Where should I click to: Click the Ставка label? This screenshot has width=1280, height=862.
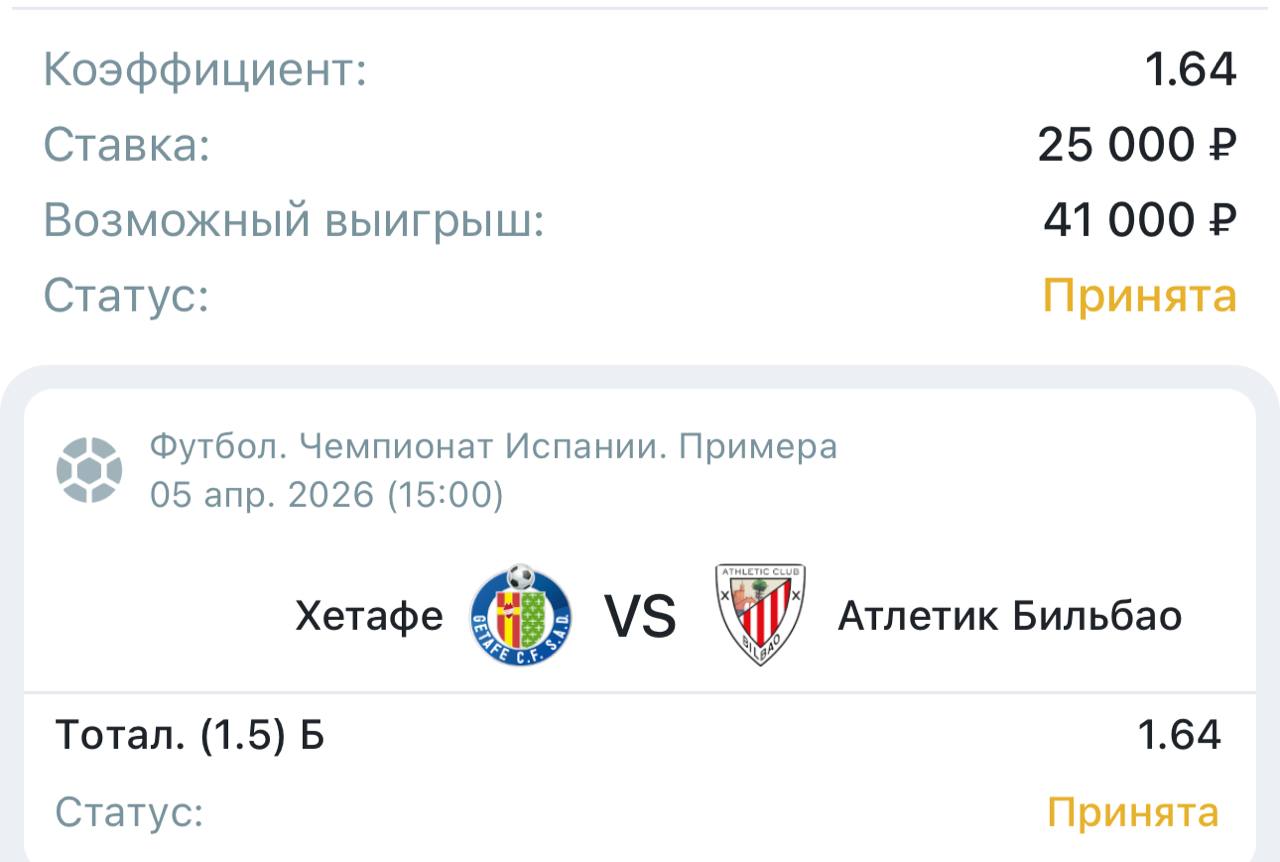pos(127,145)
